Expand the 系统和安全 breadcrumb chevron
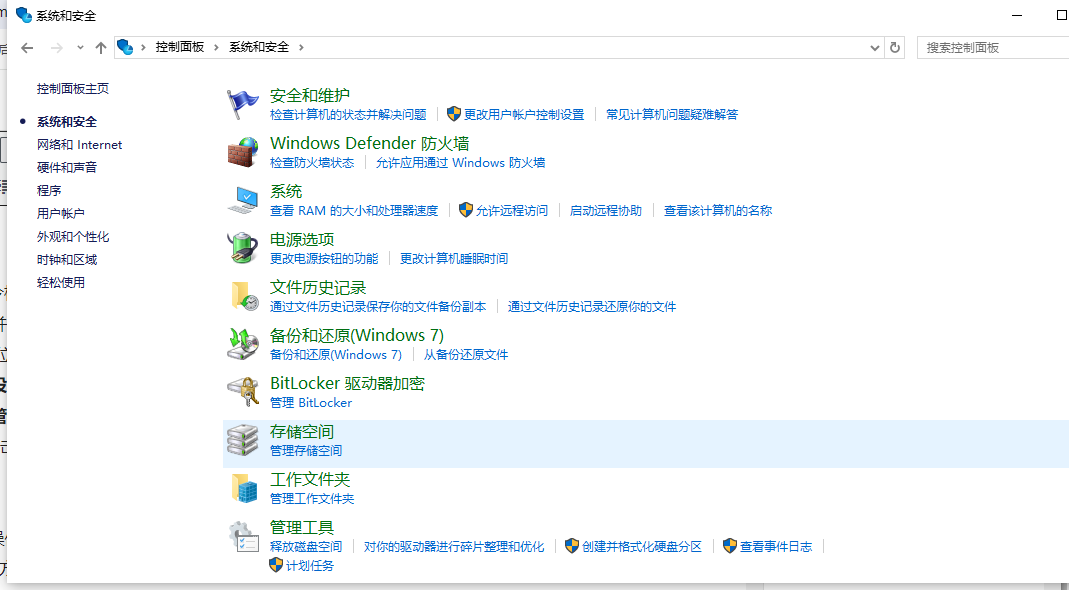1069x590 pixels. tap(301, 45)
